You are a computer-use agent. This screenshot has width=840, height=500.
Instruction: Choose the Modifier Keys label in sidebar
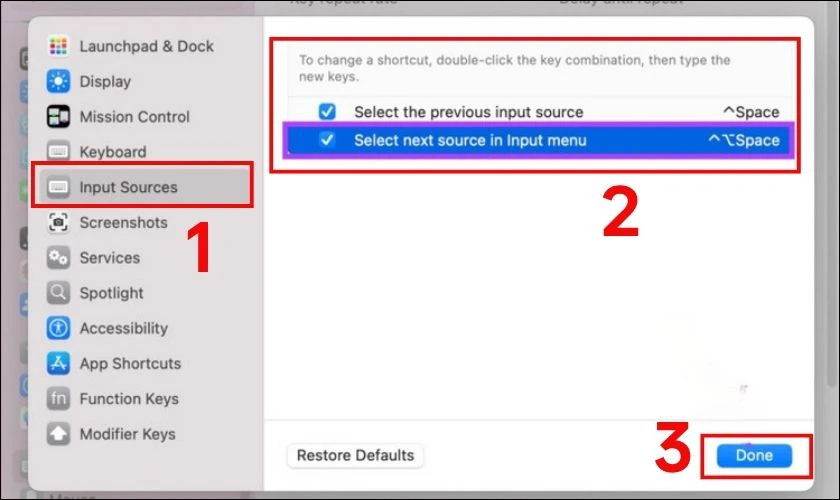(128, 434)
